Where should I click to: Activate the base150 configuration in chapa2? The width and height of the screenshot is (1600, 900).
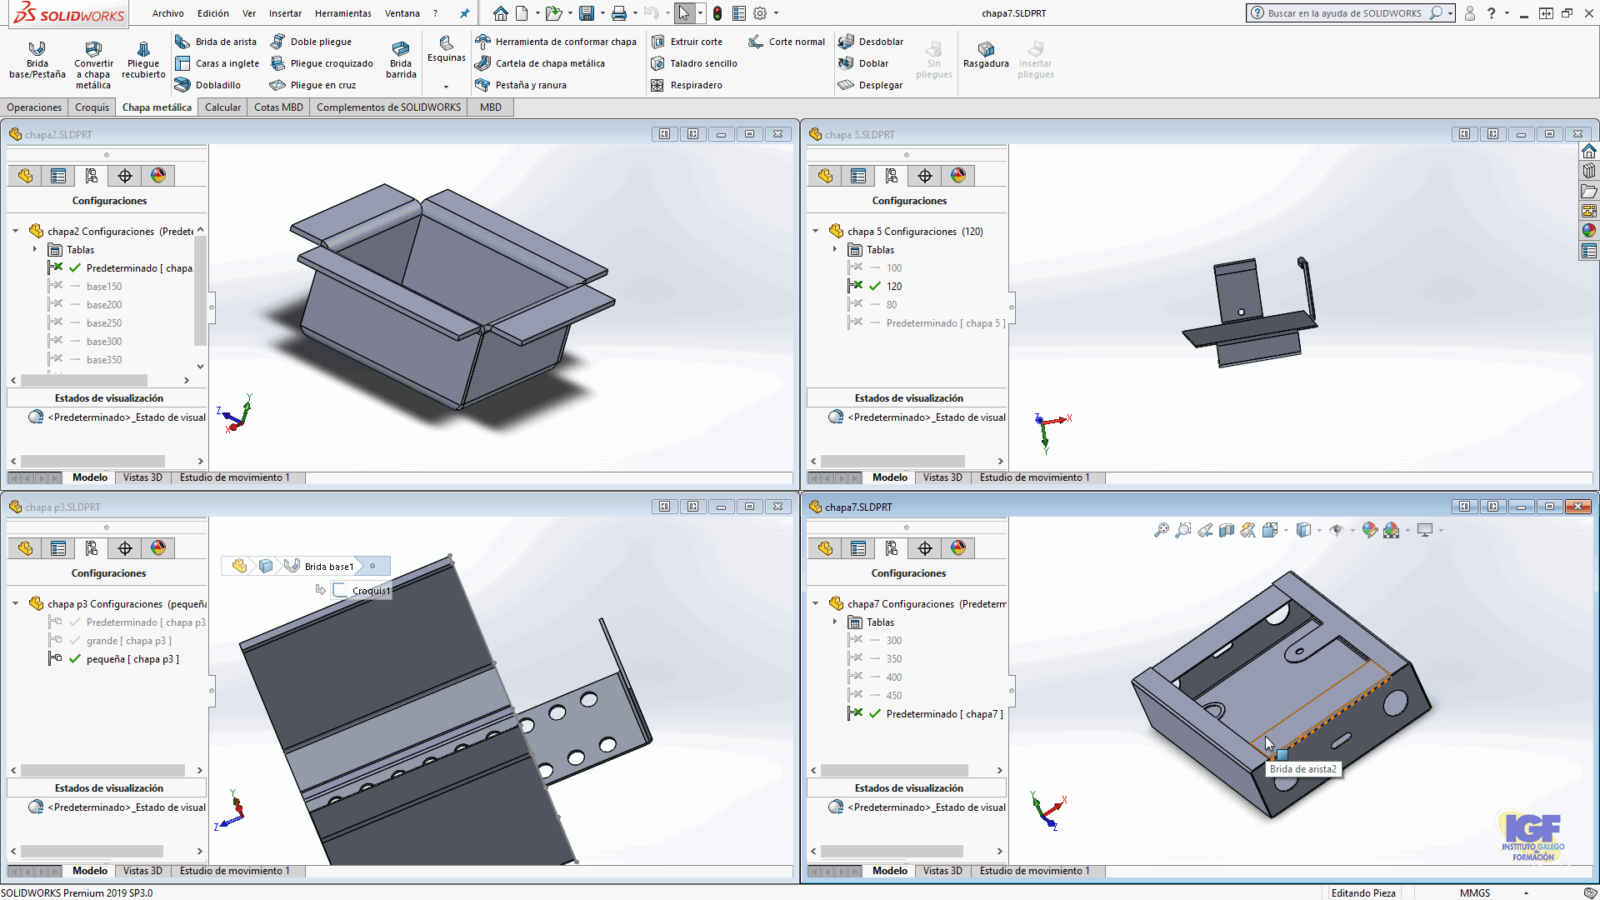point(104,287)
